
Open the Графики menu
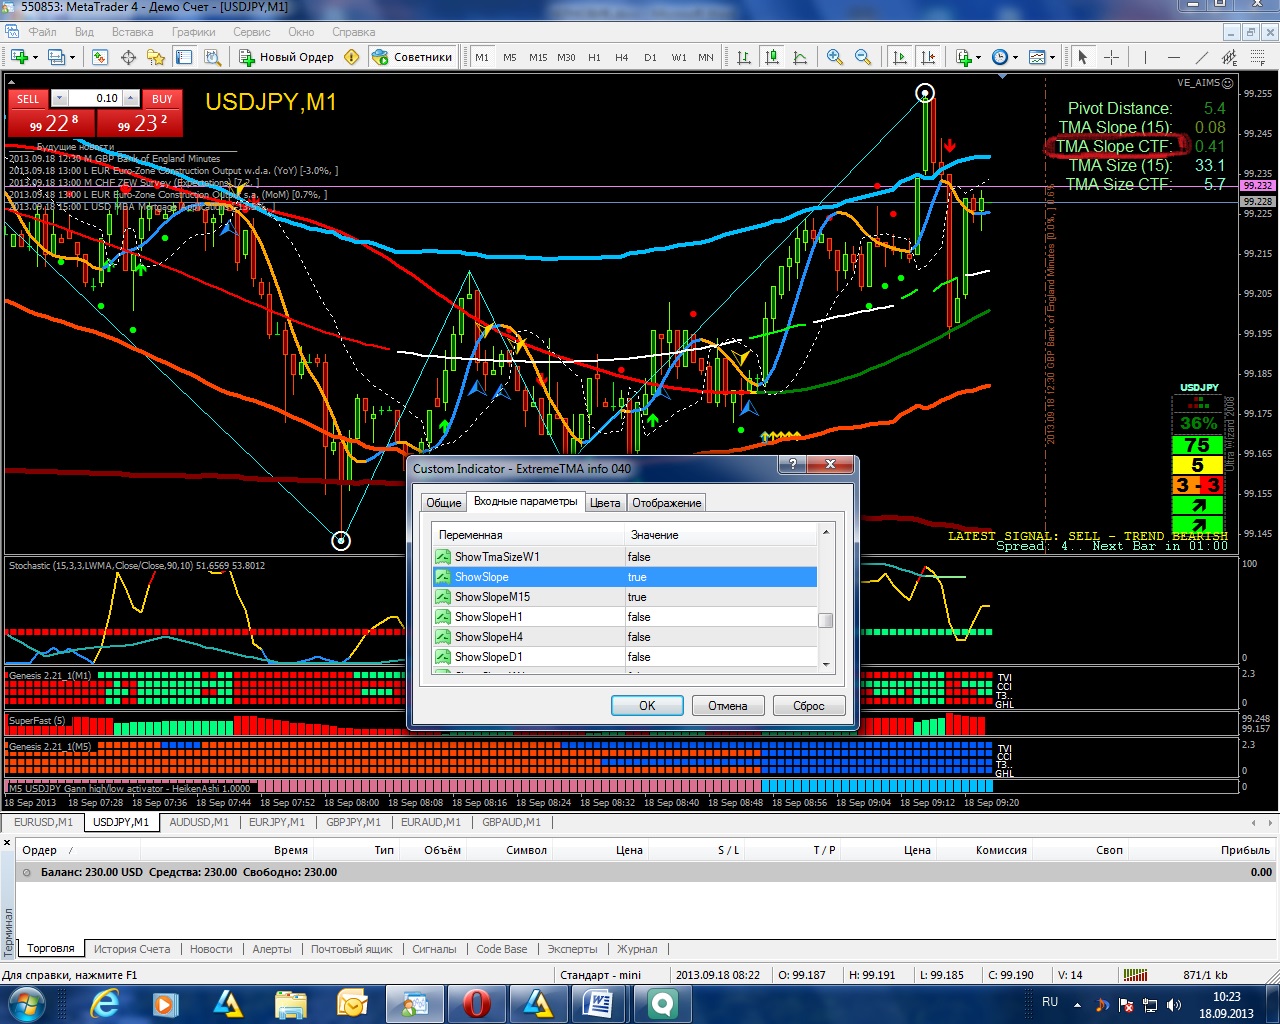193,32
